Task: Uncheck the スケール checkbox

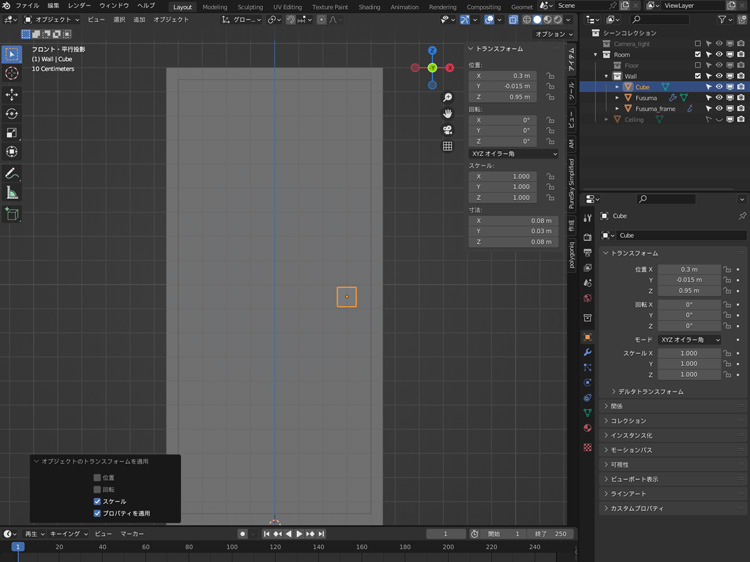Action: tap(97, 501)
